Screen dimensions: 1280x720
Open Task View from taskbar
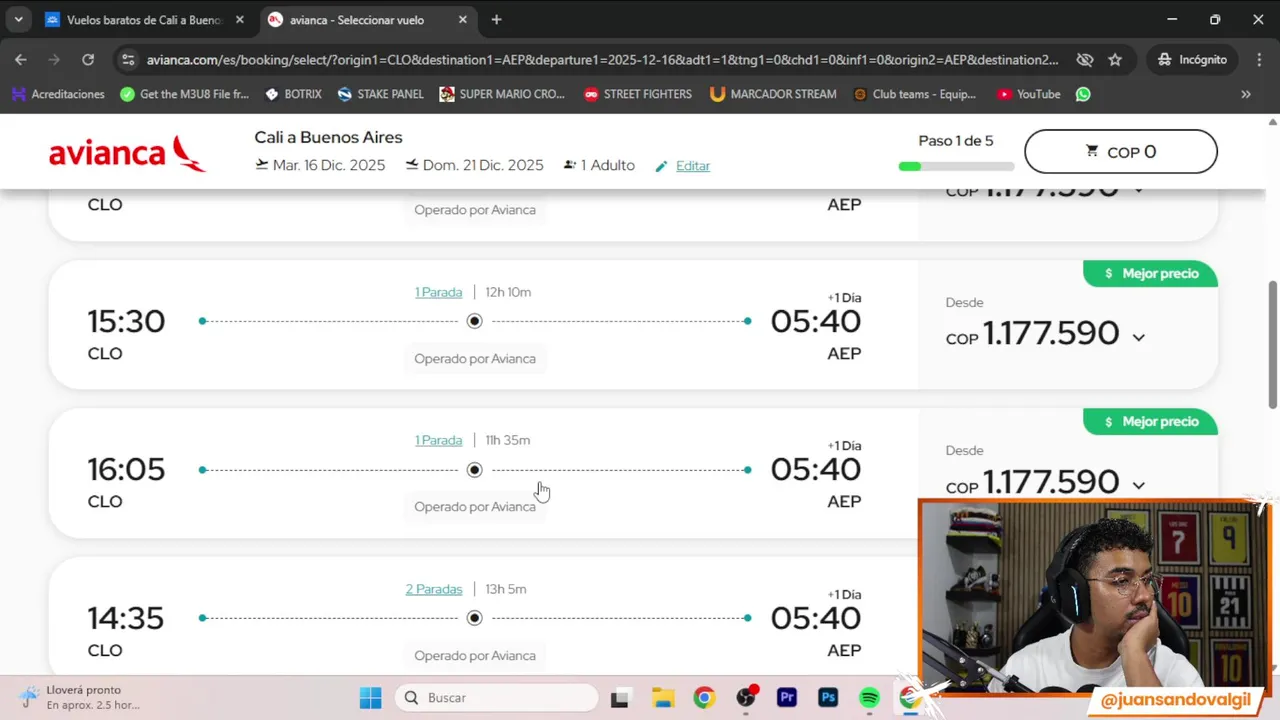tap(620, 698)
